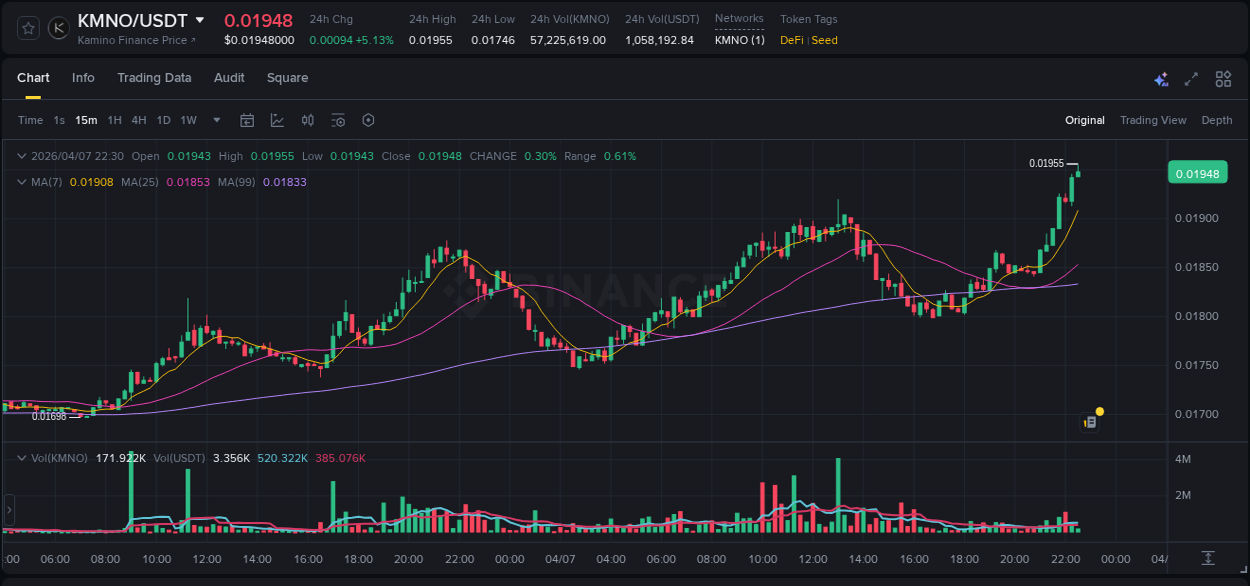Open the AI analysis sparkle icon
The image size is (1250, 586).
tap(1161, 79)
